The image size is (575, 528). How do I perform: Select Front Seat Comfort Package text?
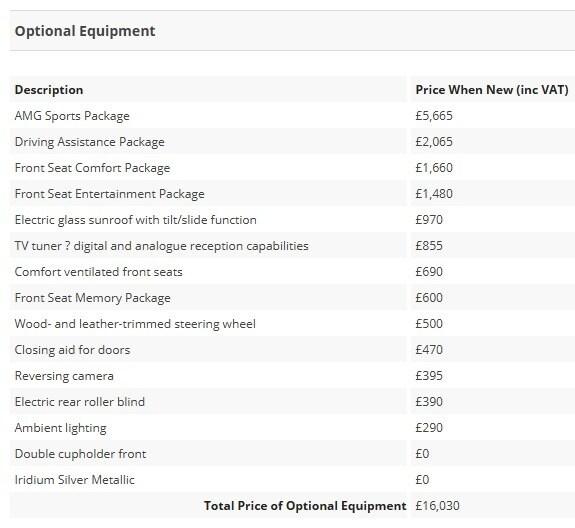[92, 168]
